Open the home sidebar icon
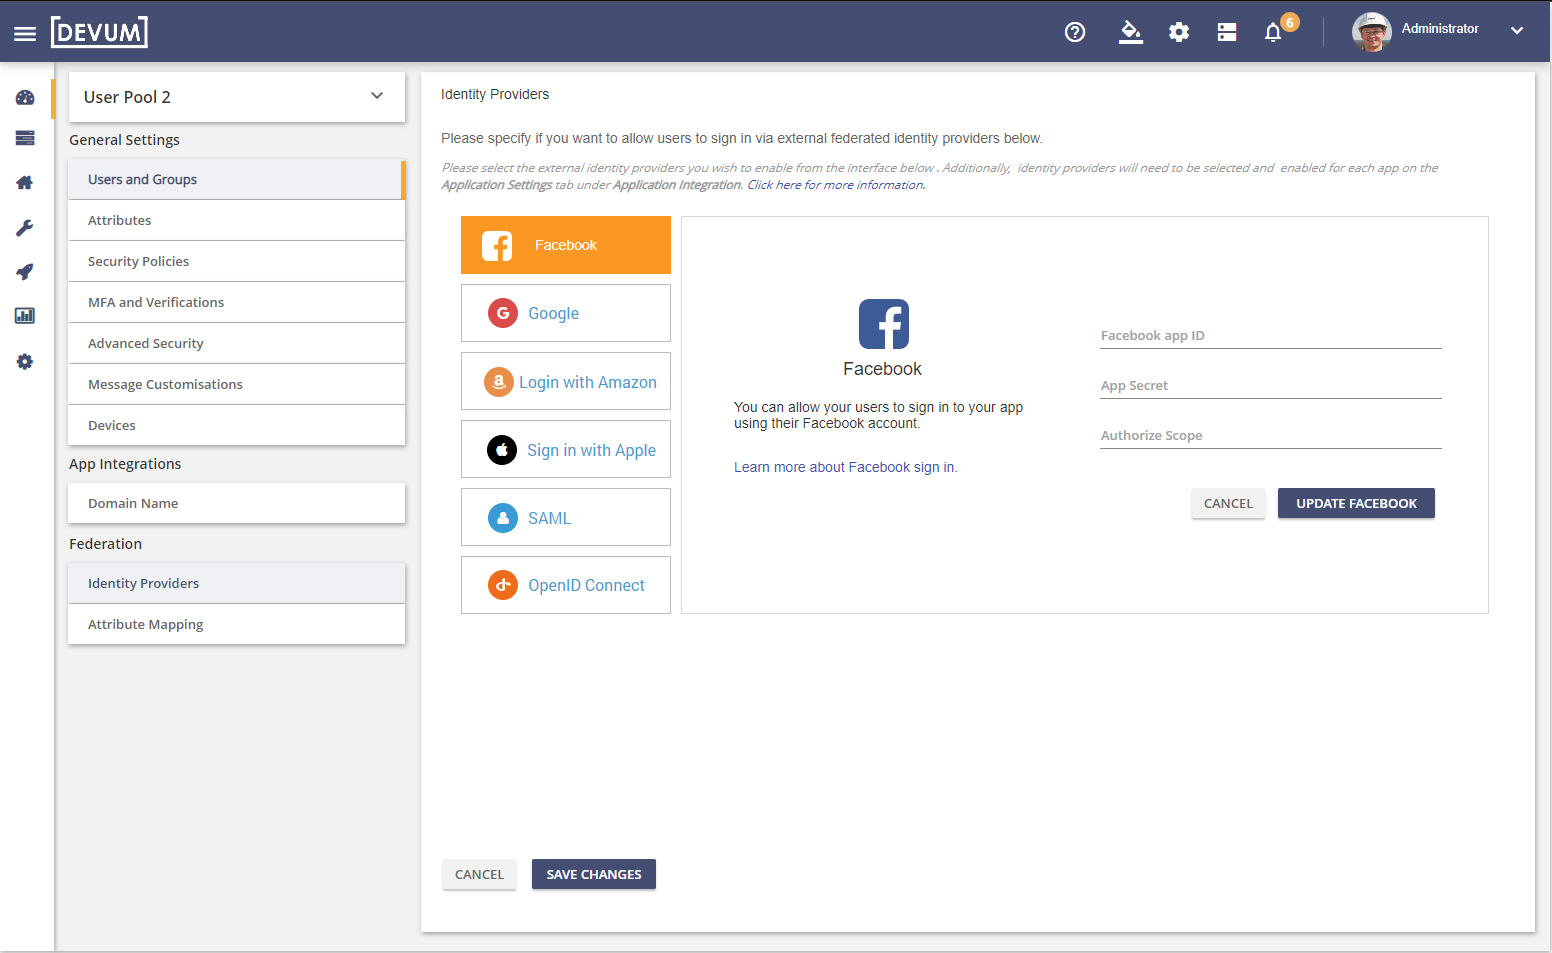Viewport: 1552px width, 953px height. (25, 183)
